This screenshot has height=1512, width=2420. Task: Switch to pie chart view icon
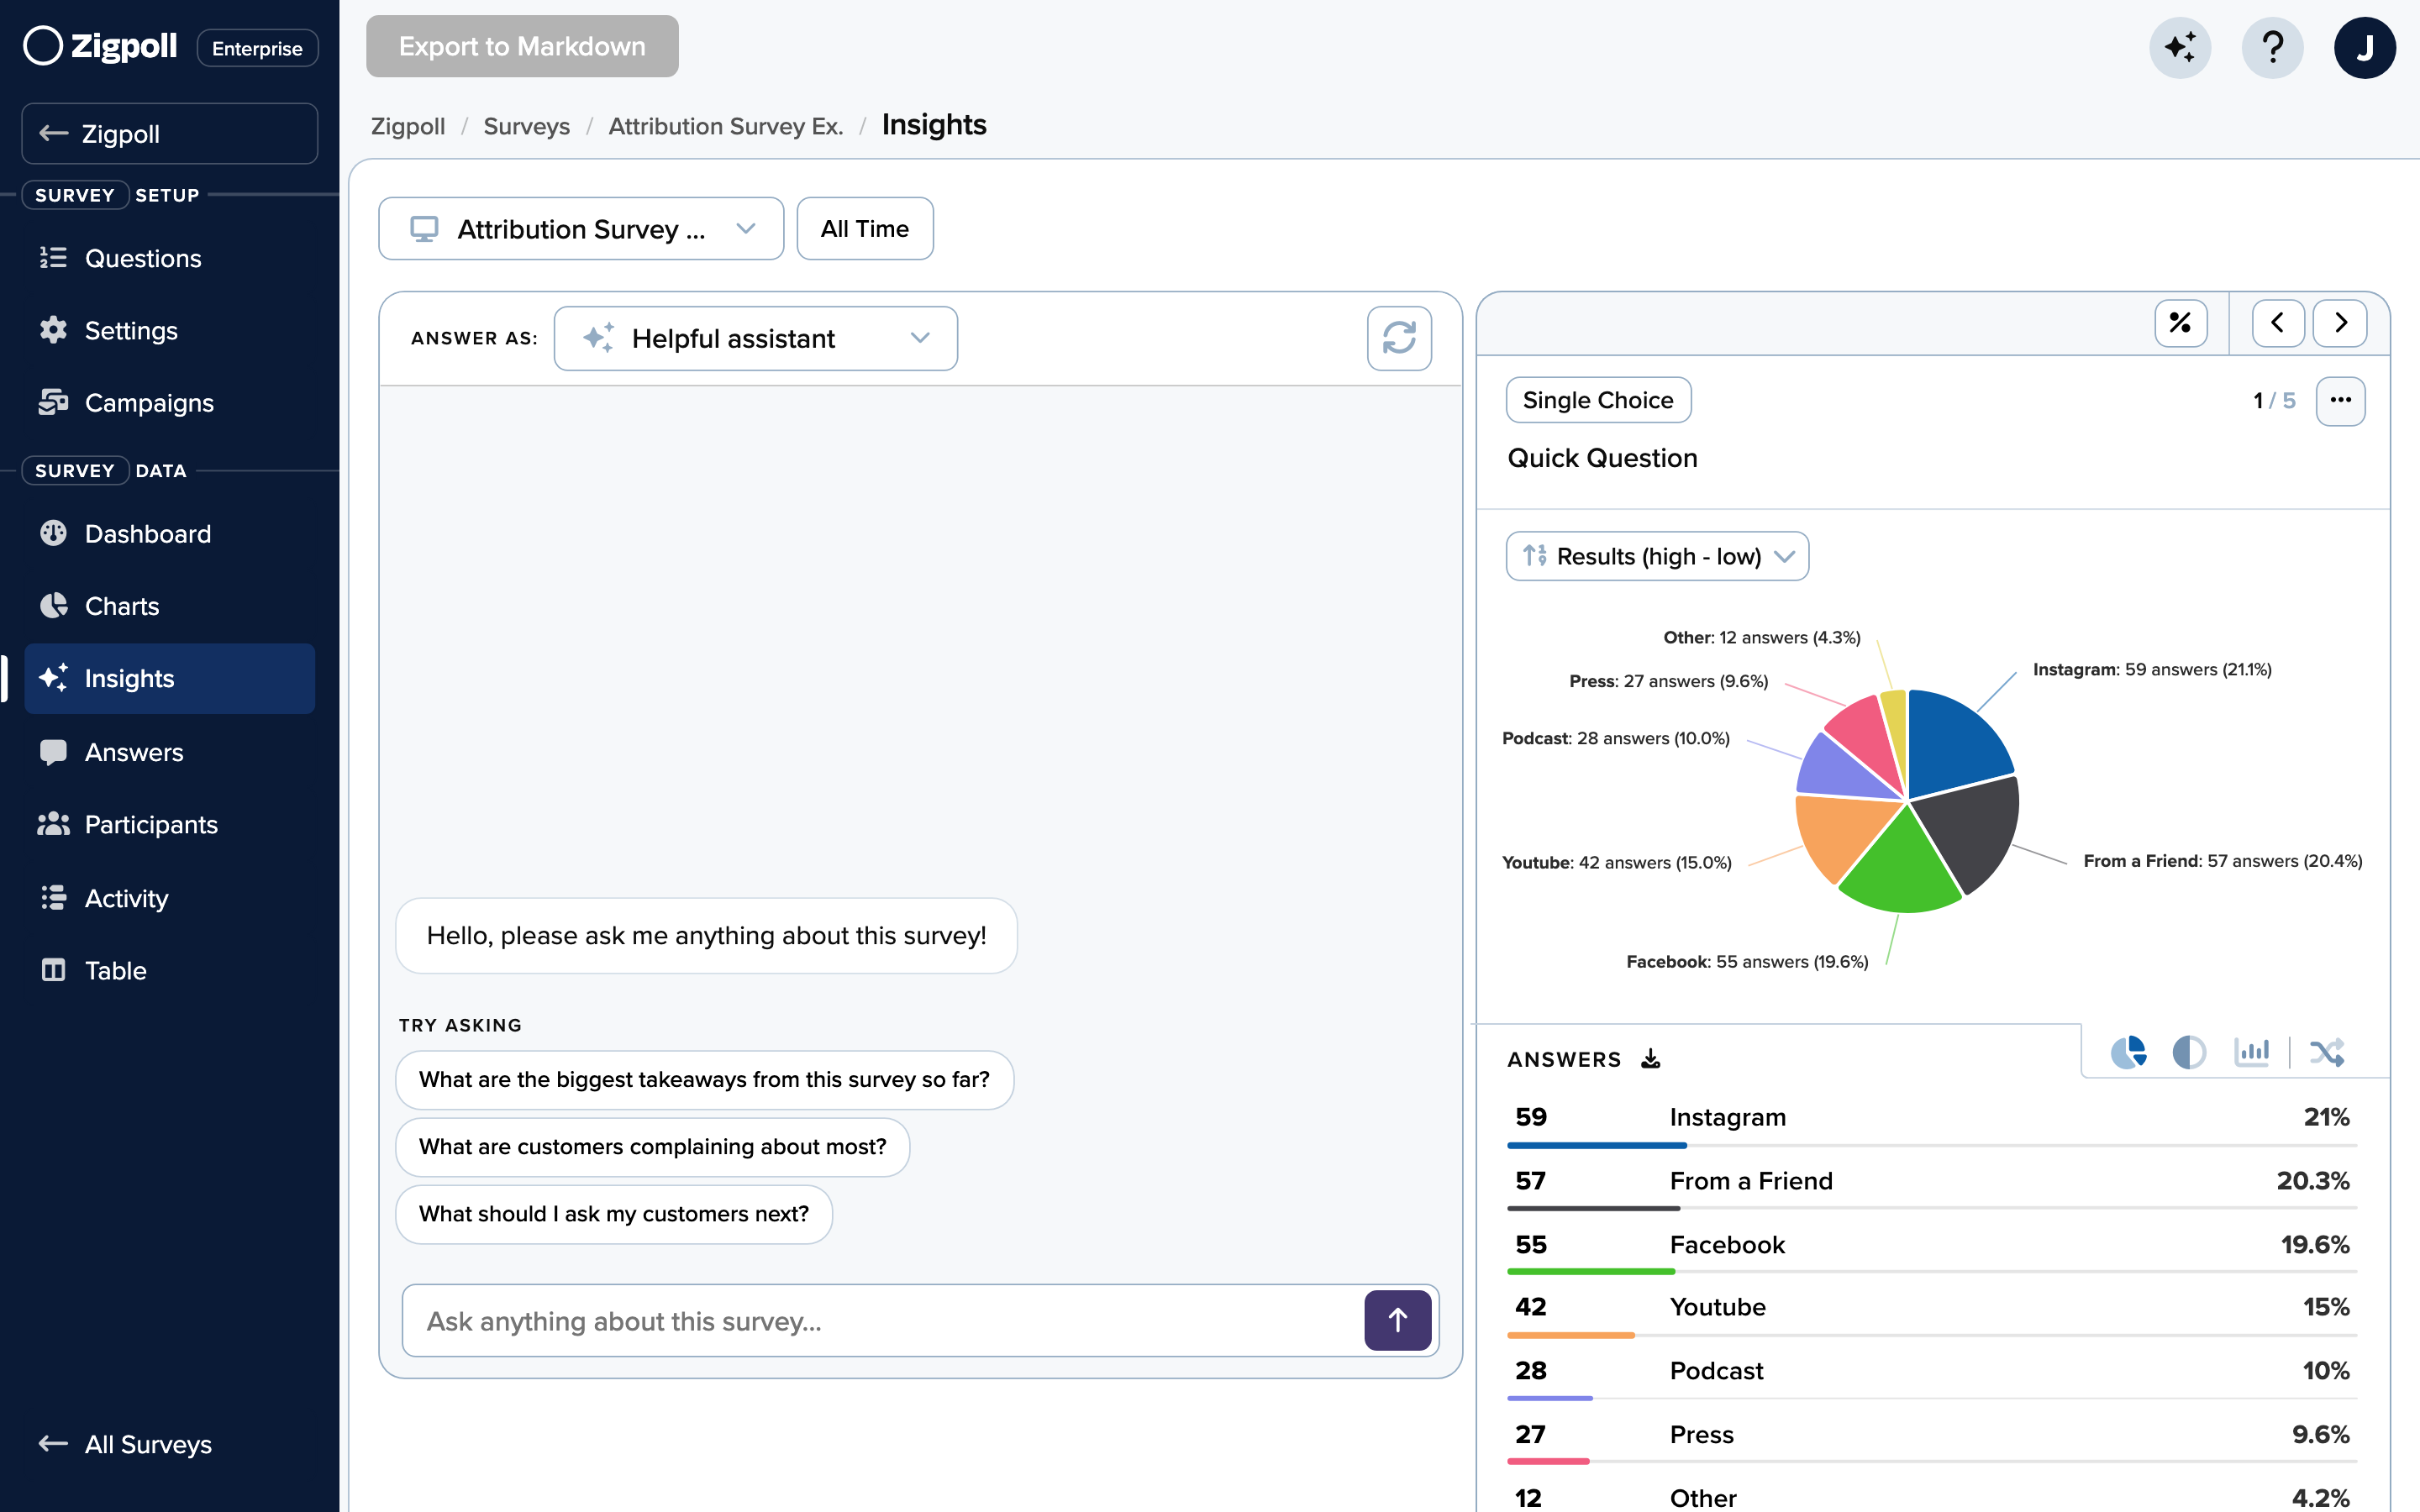2128,1052
